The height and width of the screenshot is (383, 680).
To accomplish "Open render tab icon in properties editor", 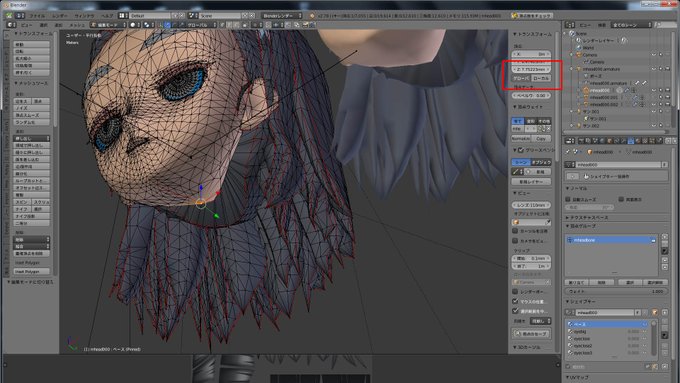I will [x=582, y=141].
